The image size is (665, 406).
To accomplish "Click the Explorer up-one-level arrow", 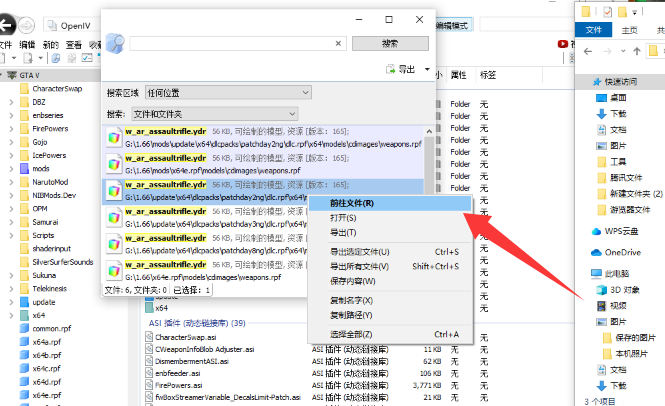I will pos(637,51).
